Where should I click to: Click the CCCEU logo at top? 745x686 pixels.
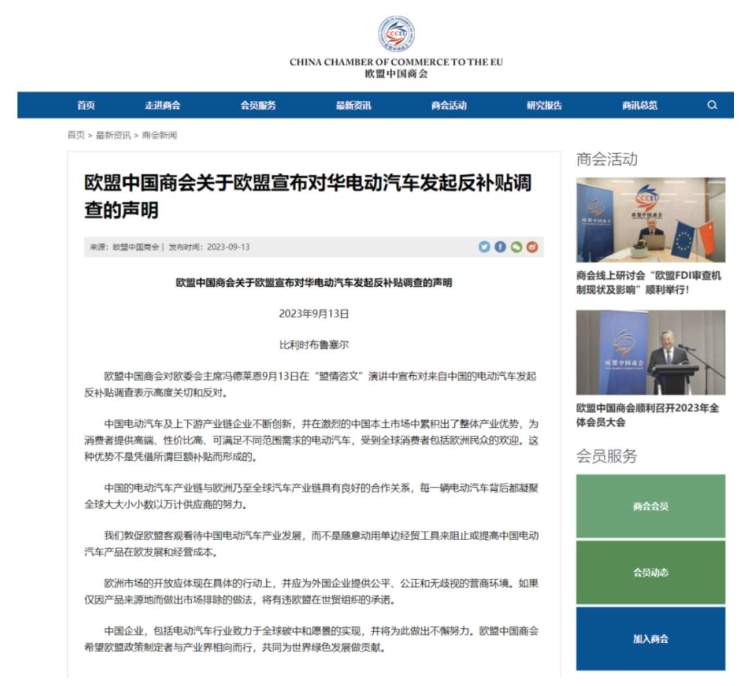point(396,34)
